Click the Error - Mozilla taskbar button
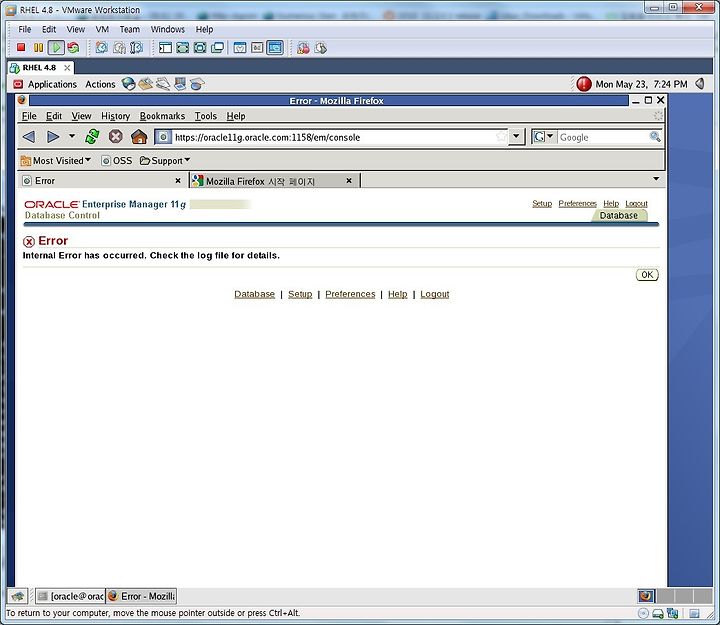This screenshot has height=625, width=720. click(x=141, y=596)
